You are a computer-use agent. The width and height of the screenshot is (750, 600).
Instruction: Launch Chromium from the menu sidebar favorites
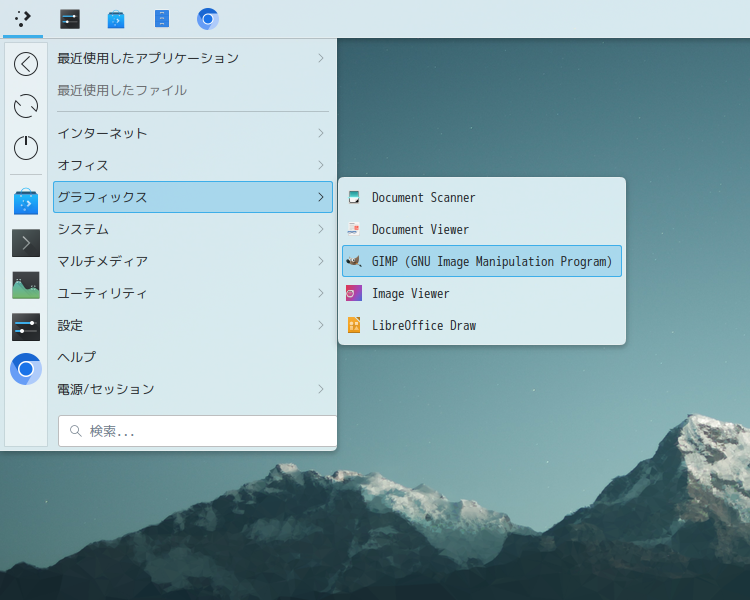[x=26, y=369]
